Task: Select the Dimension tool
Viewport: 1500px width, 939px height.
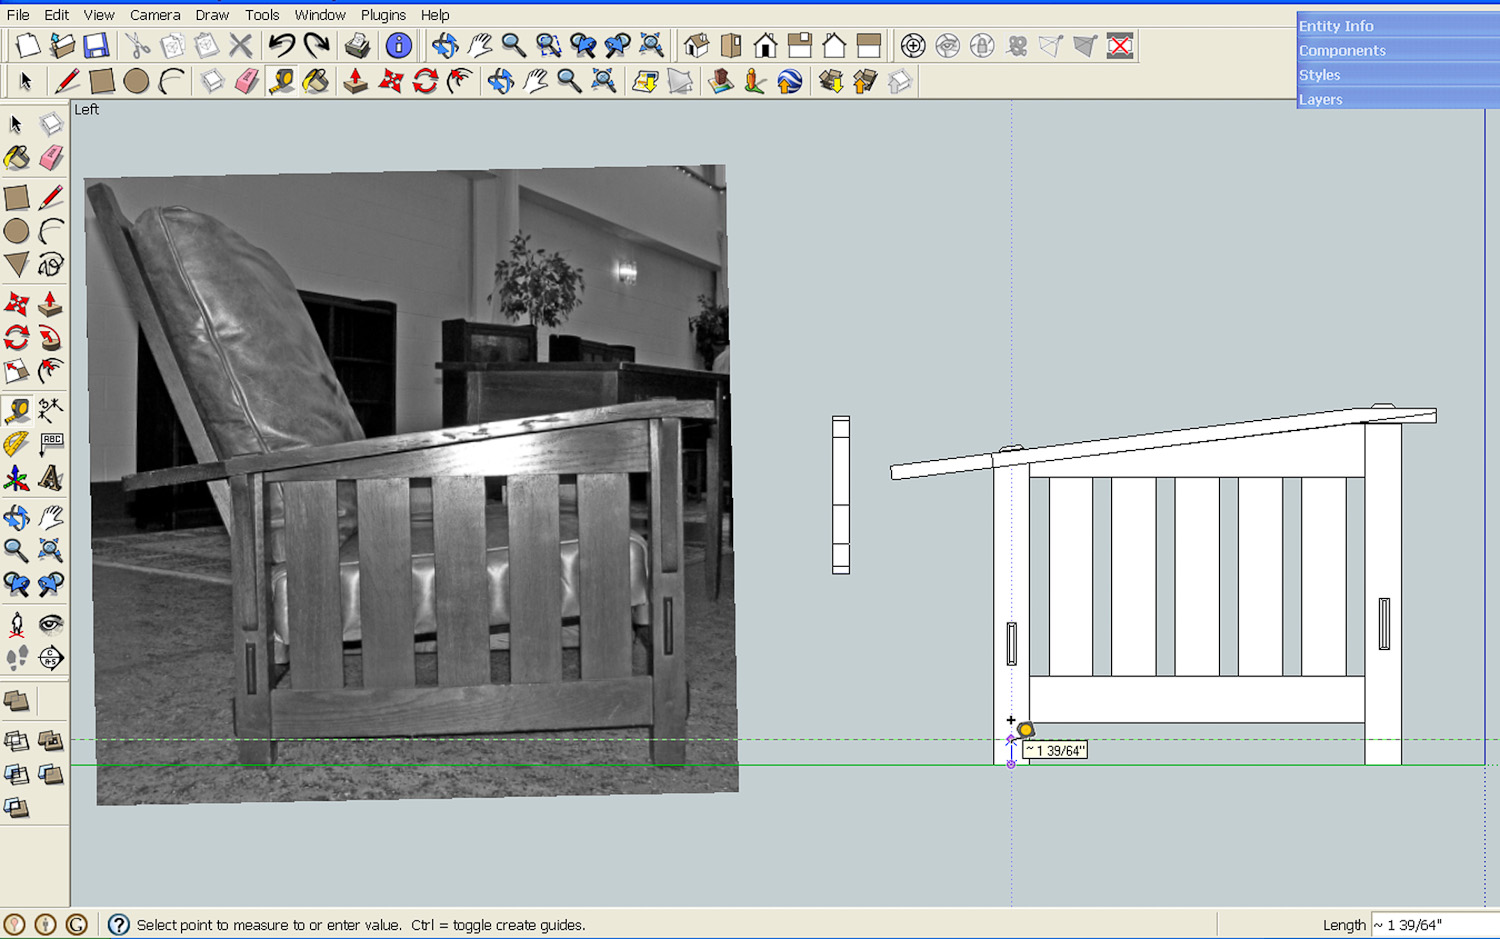Action: 51,409
